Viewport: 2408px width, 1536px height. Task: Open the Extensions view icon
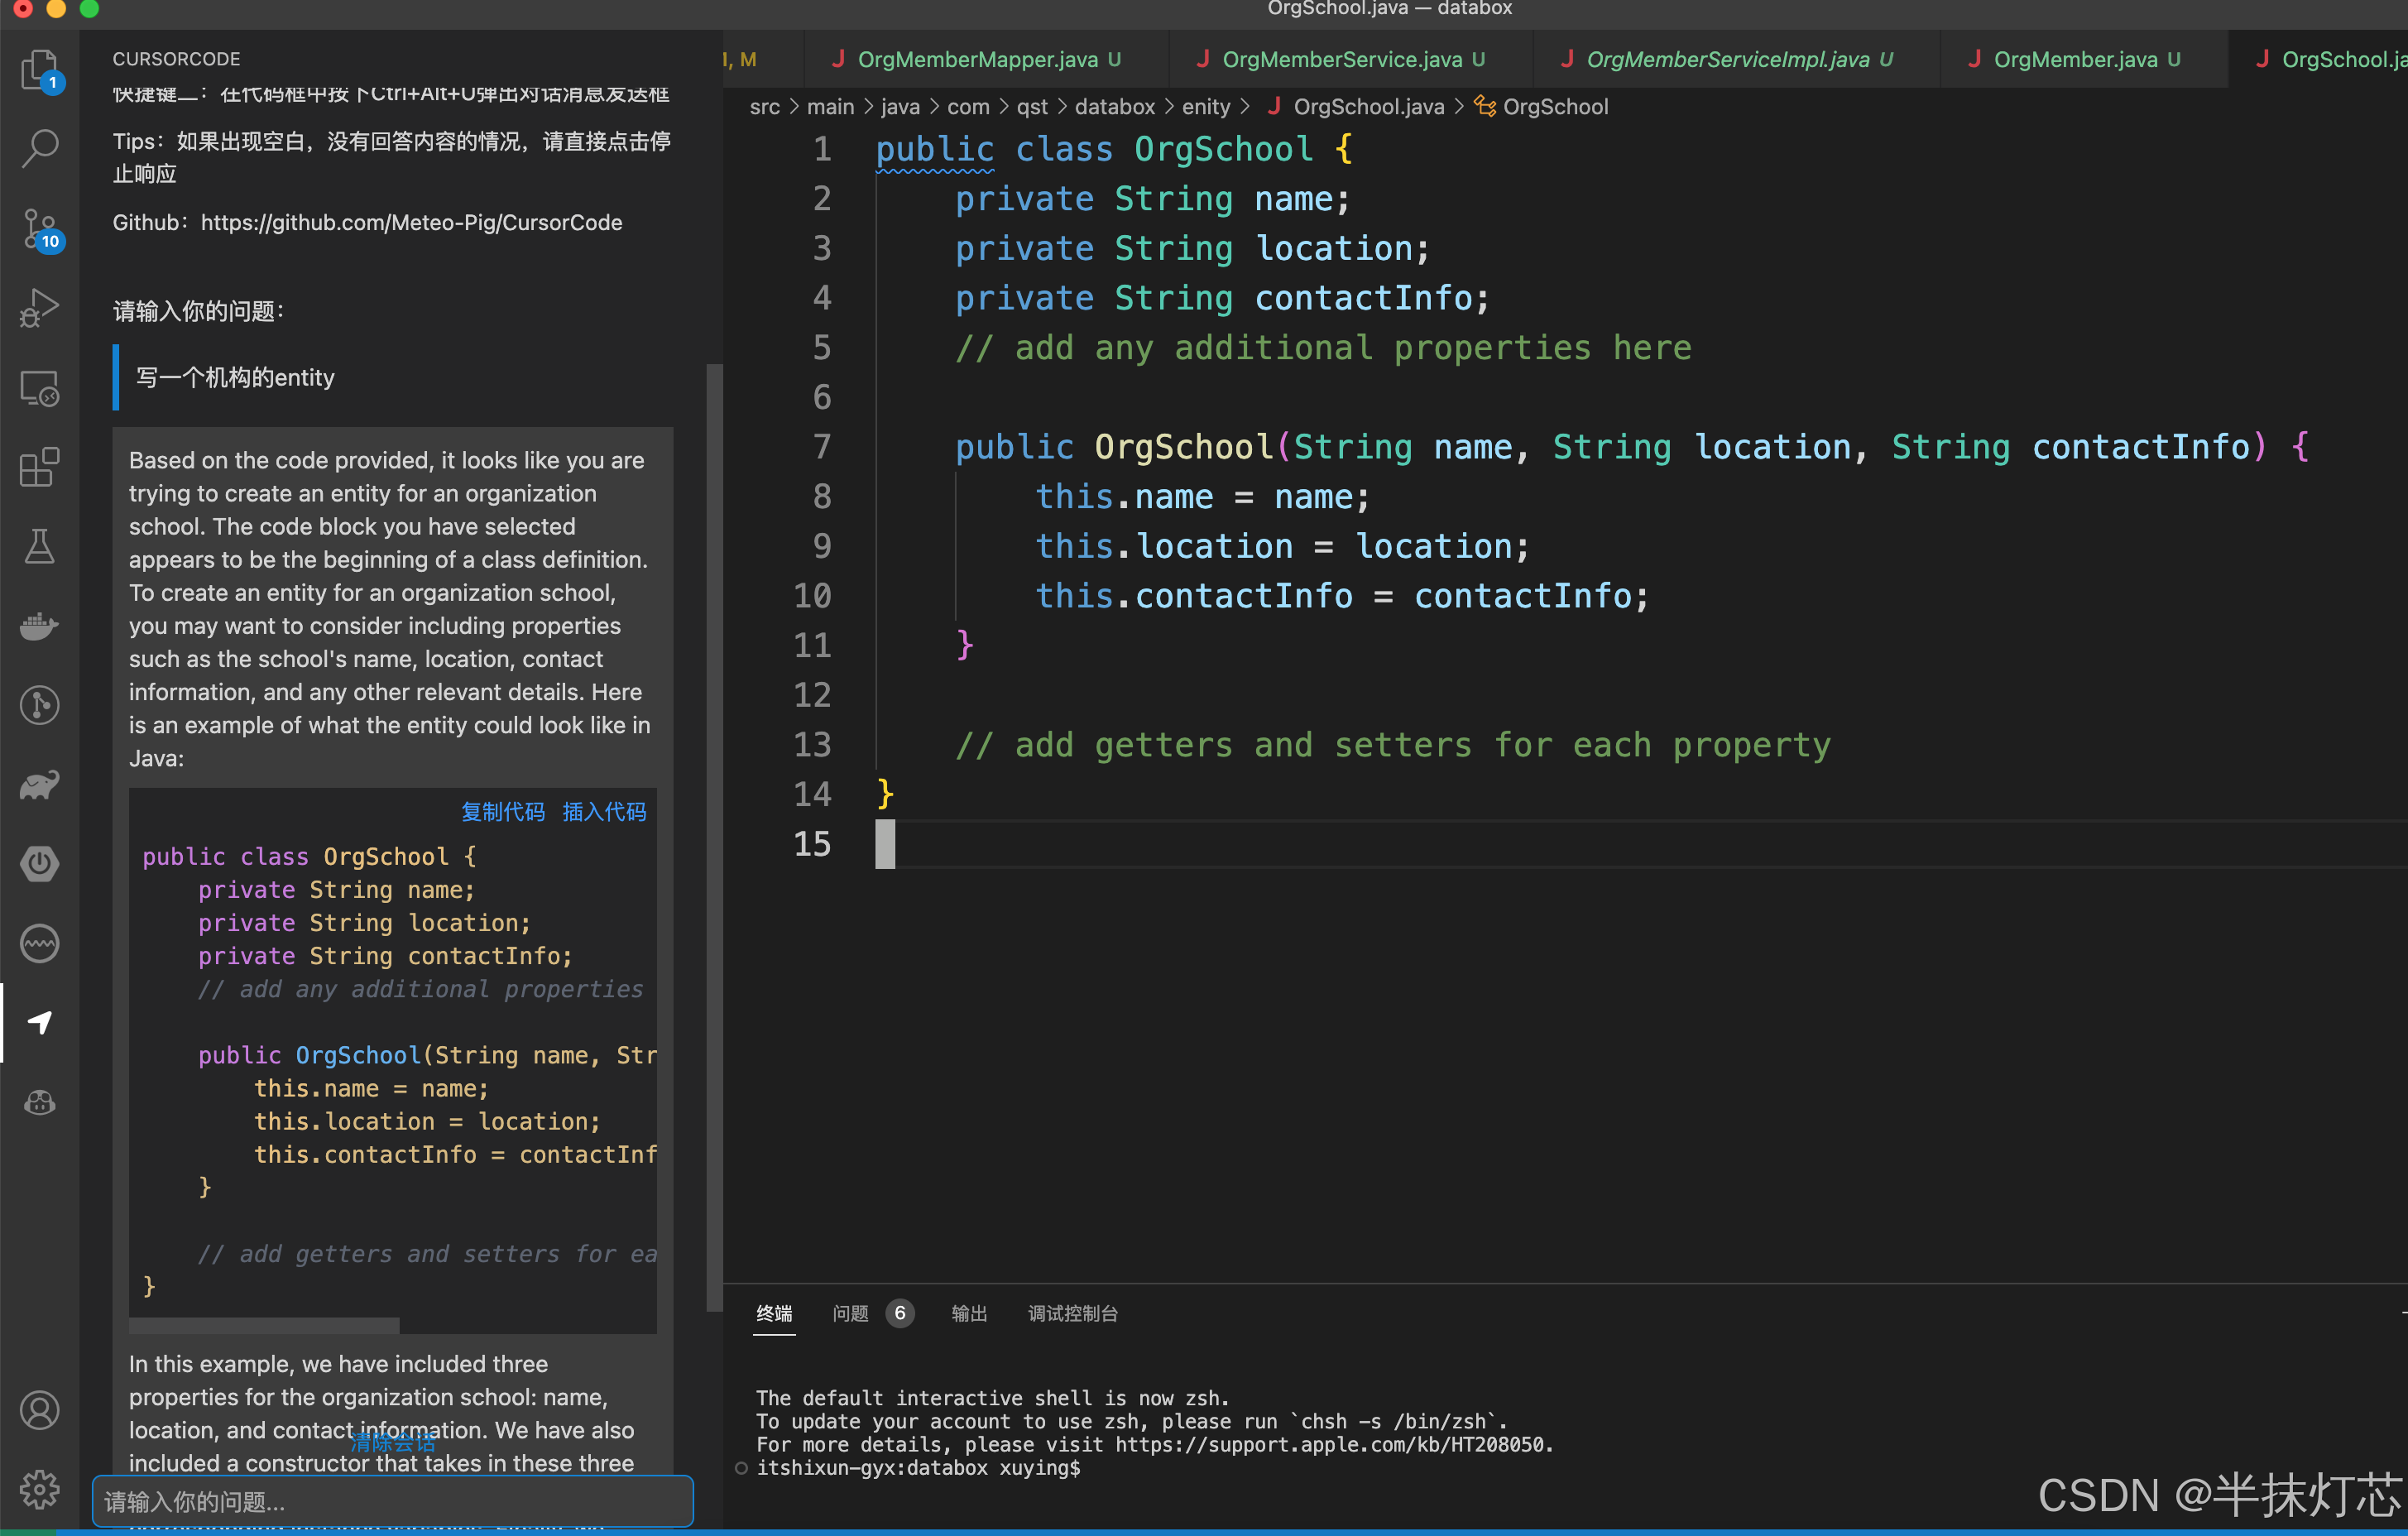[x=39, y=467]
